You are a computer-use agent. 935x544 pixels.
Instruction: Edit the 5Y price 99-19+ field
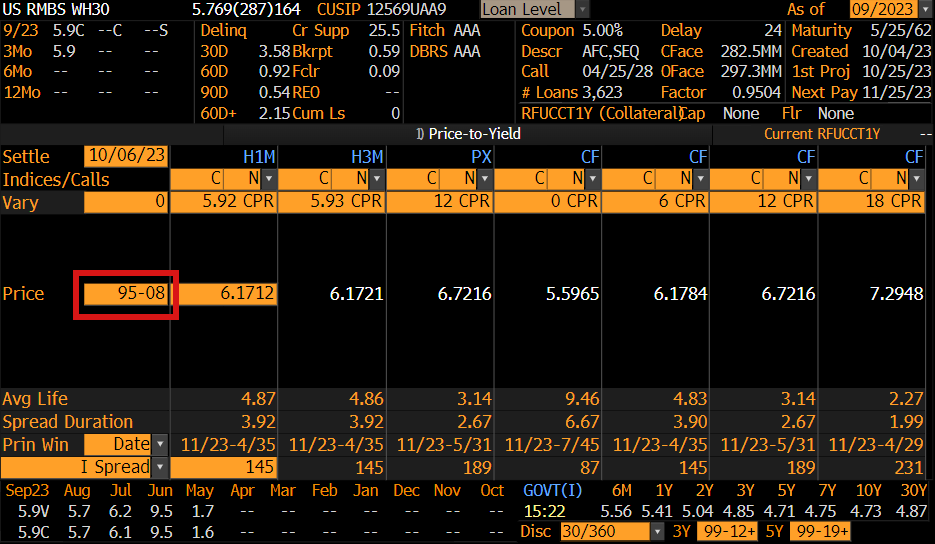coord(821,531)
